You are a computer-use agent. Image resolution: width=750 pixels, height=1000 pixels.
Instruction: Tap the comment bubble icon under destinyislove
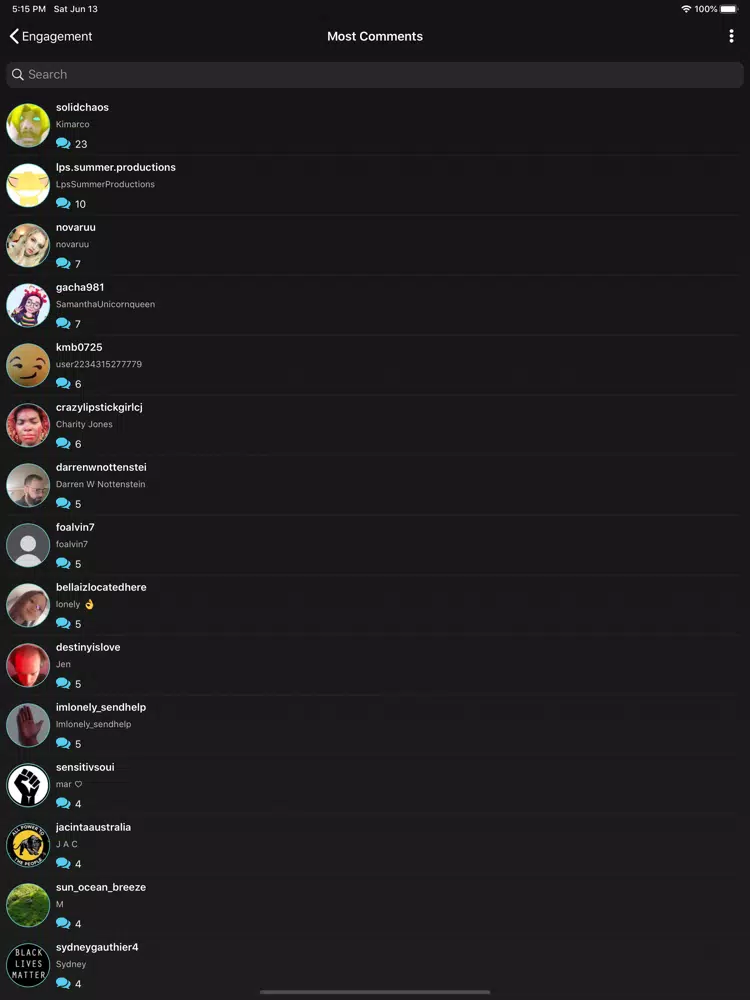click(63, 683)
